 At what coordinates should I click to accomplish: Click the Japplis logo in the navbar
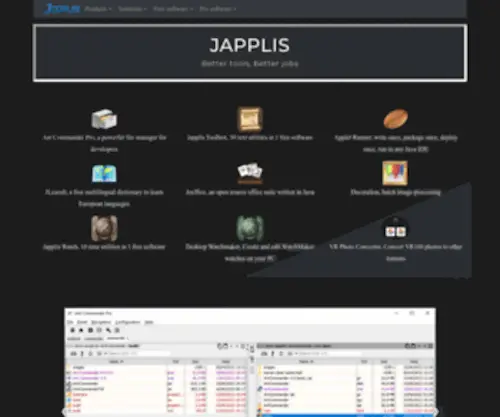tap(62, 9)
